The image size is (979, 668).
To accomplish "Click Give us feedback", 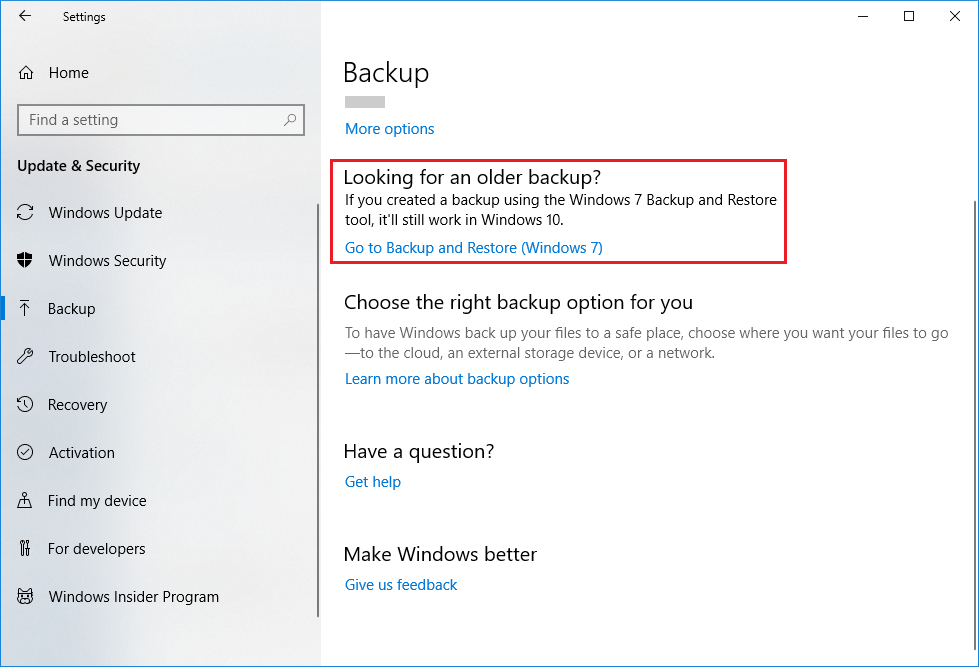I will tap(400, 584).
